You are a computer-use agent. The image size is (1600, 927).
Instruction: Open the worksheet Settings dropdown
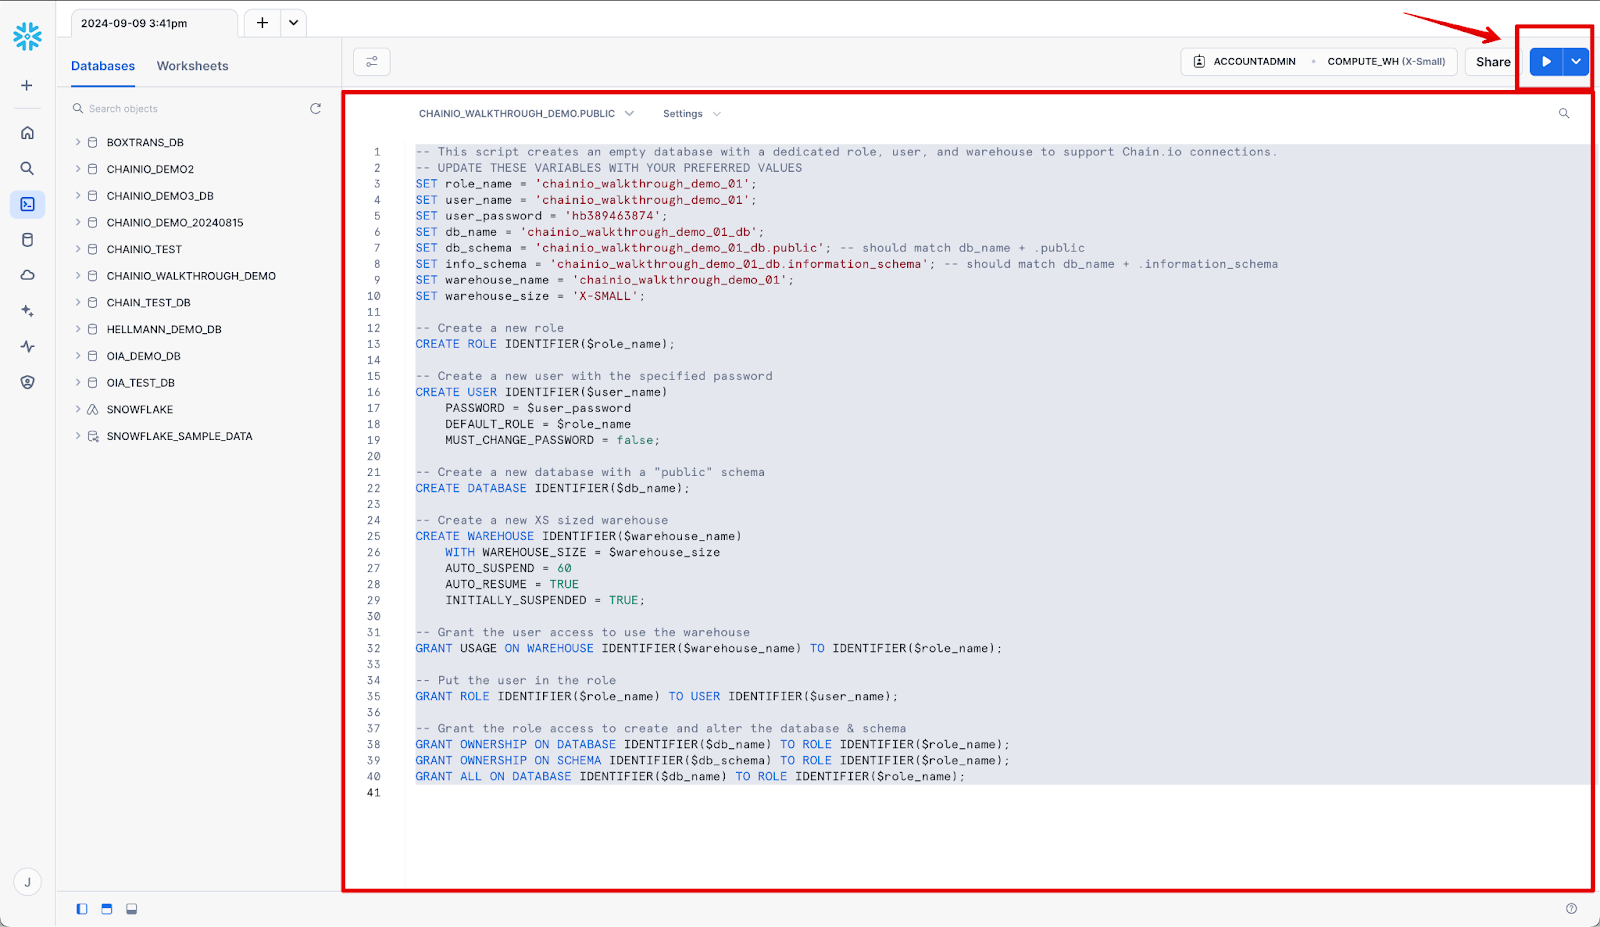[691, 114]
